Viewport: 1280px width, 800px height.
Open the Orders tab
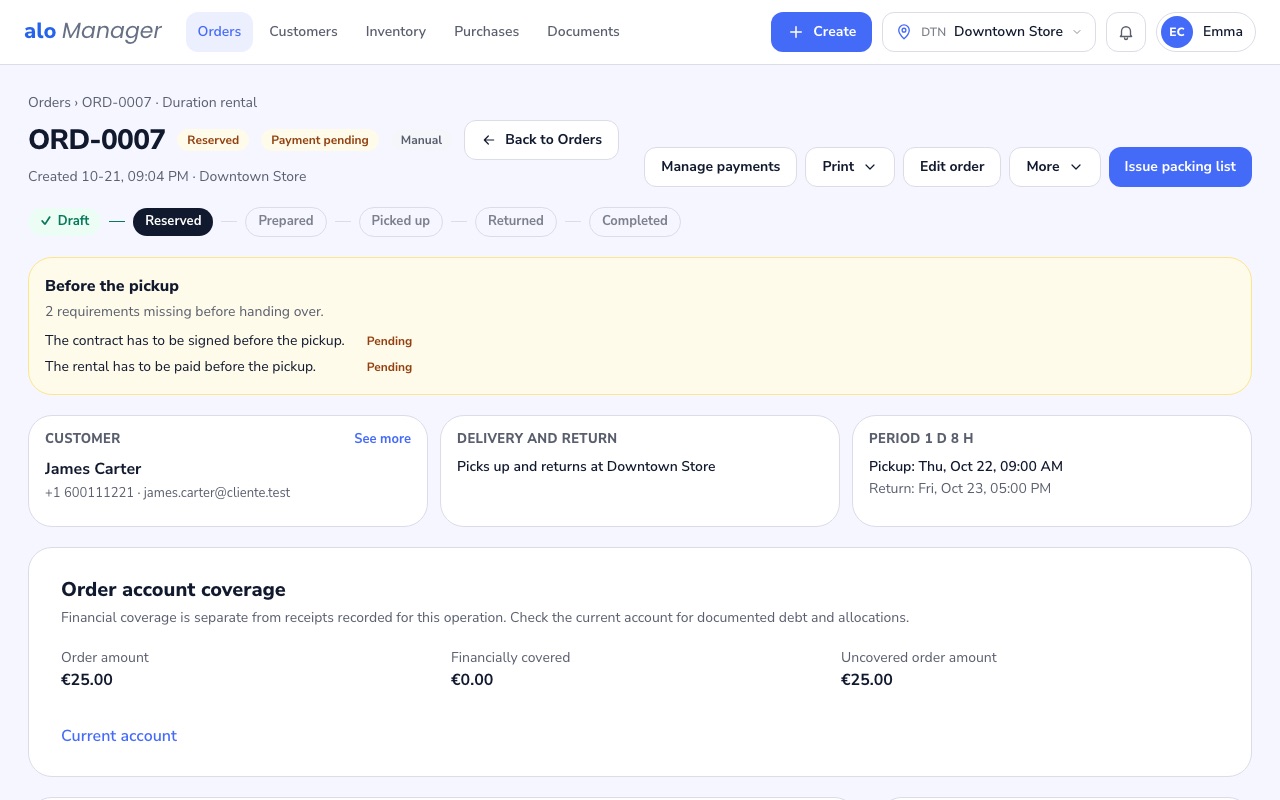[219, 32]
